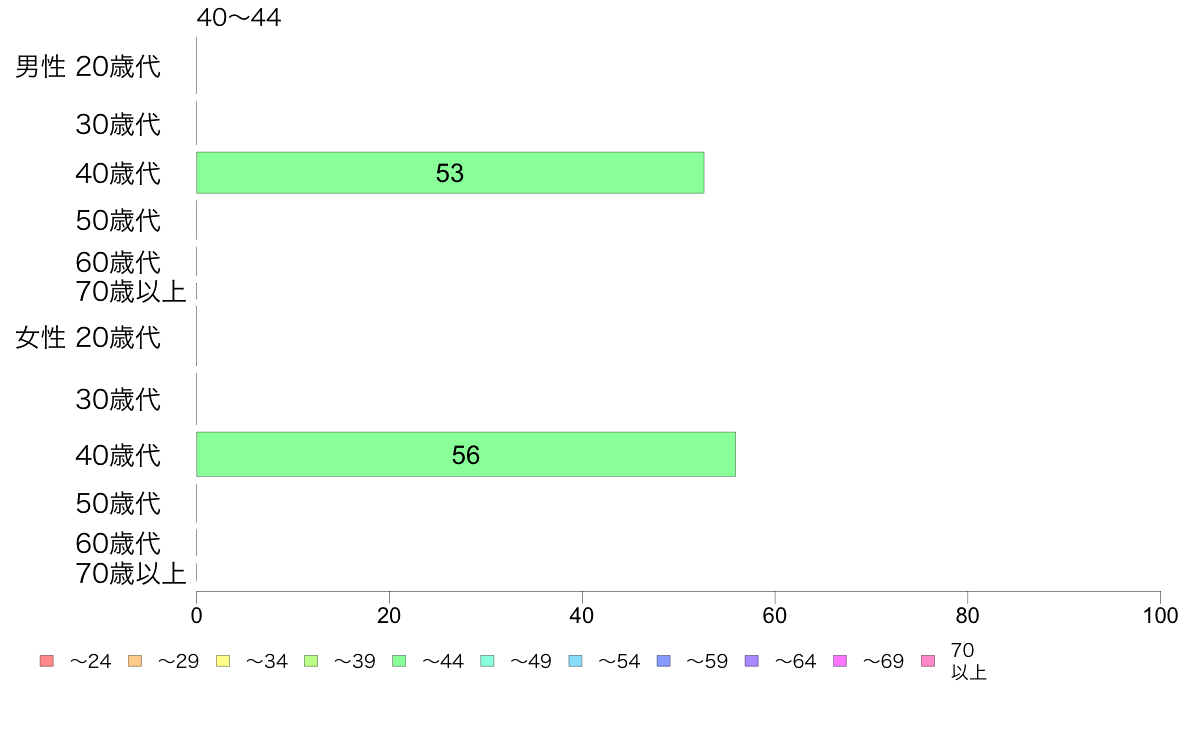This screenshot has height=736, width=1188.
Task: Click the axis tick labeled 60
Action: (x=774, y=615)
